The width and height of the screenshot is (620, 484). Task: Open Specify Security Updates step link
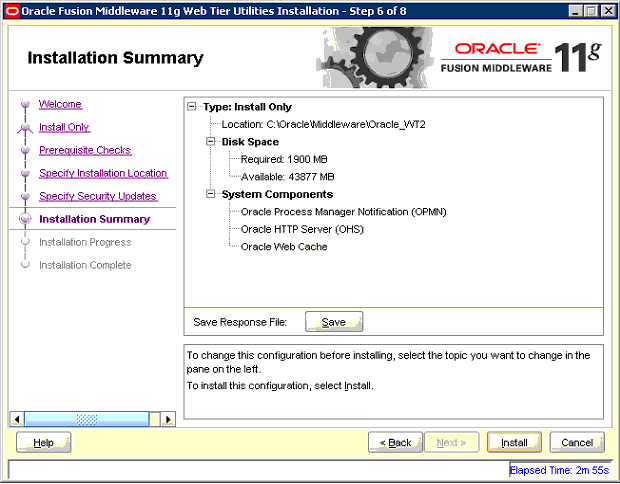click(x=98, y=196)
